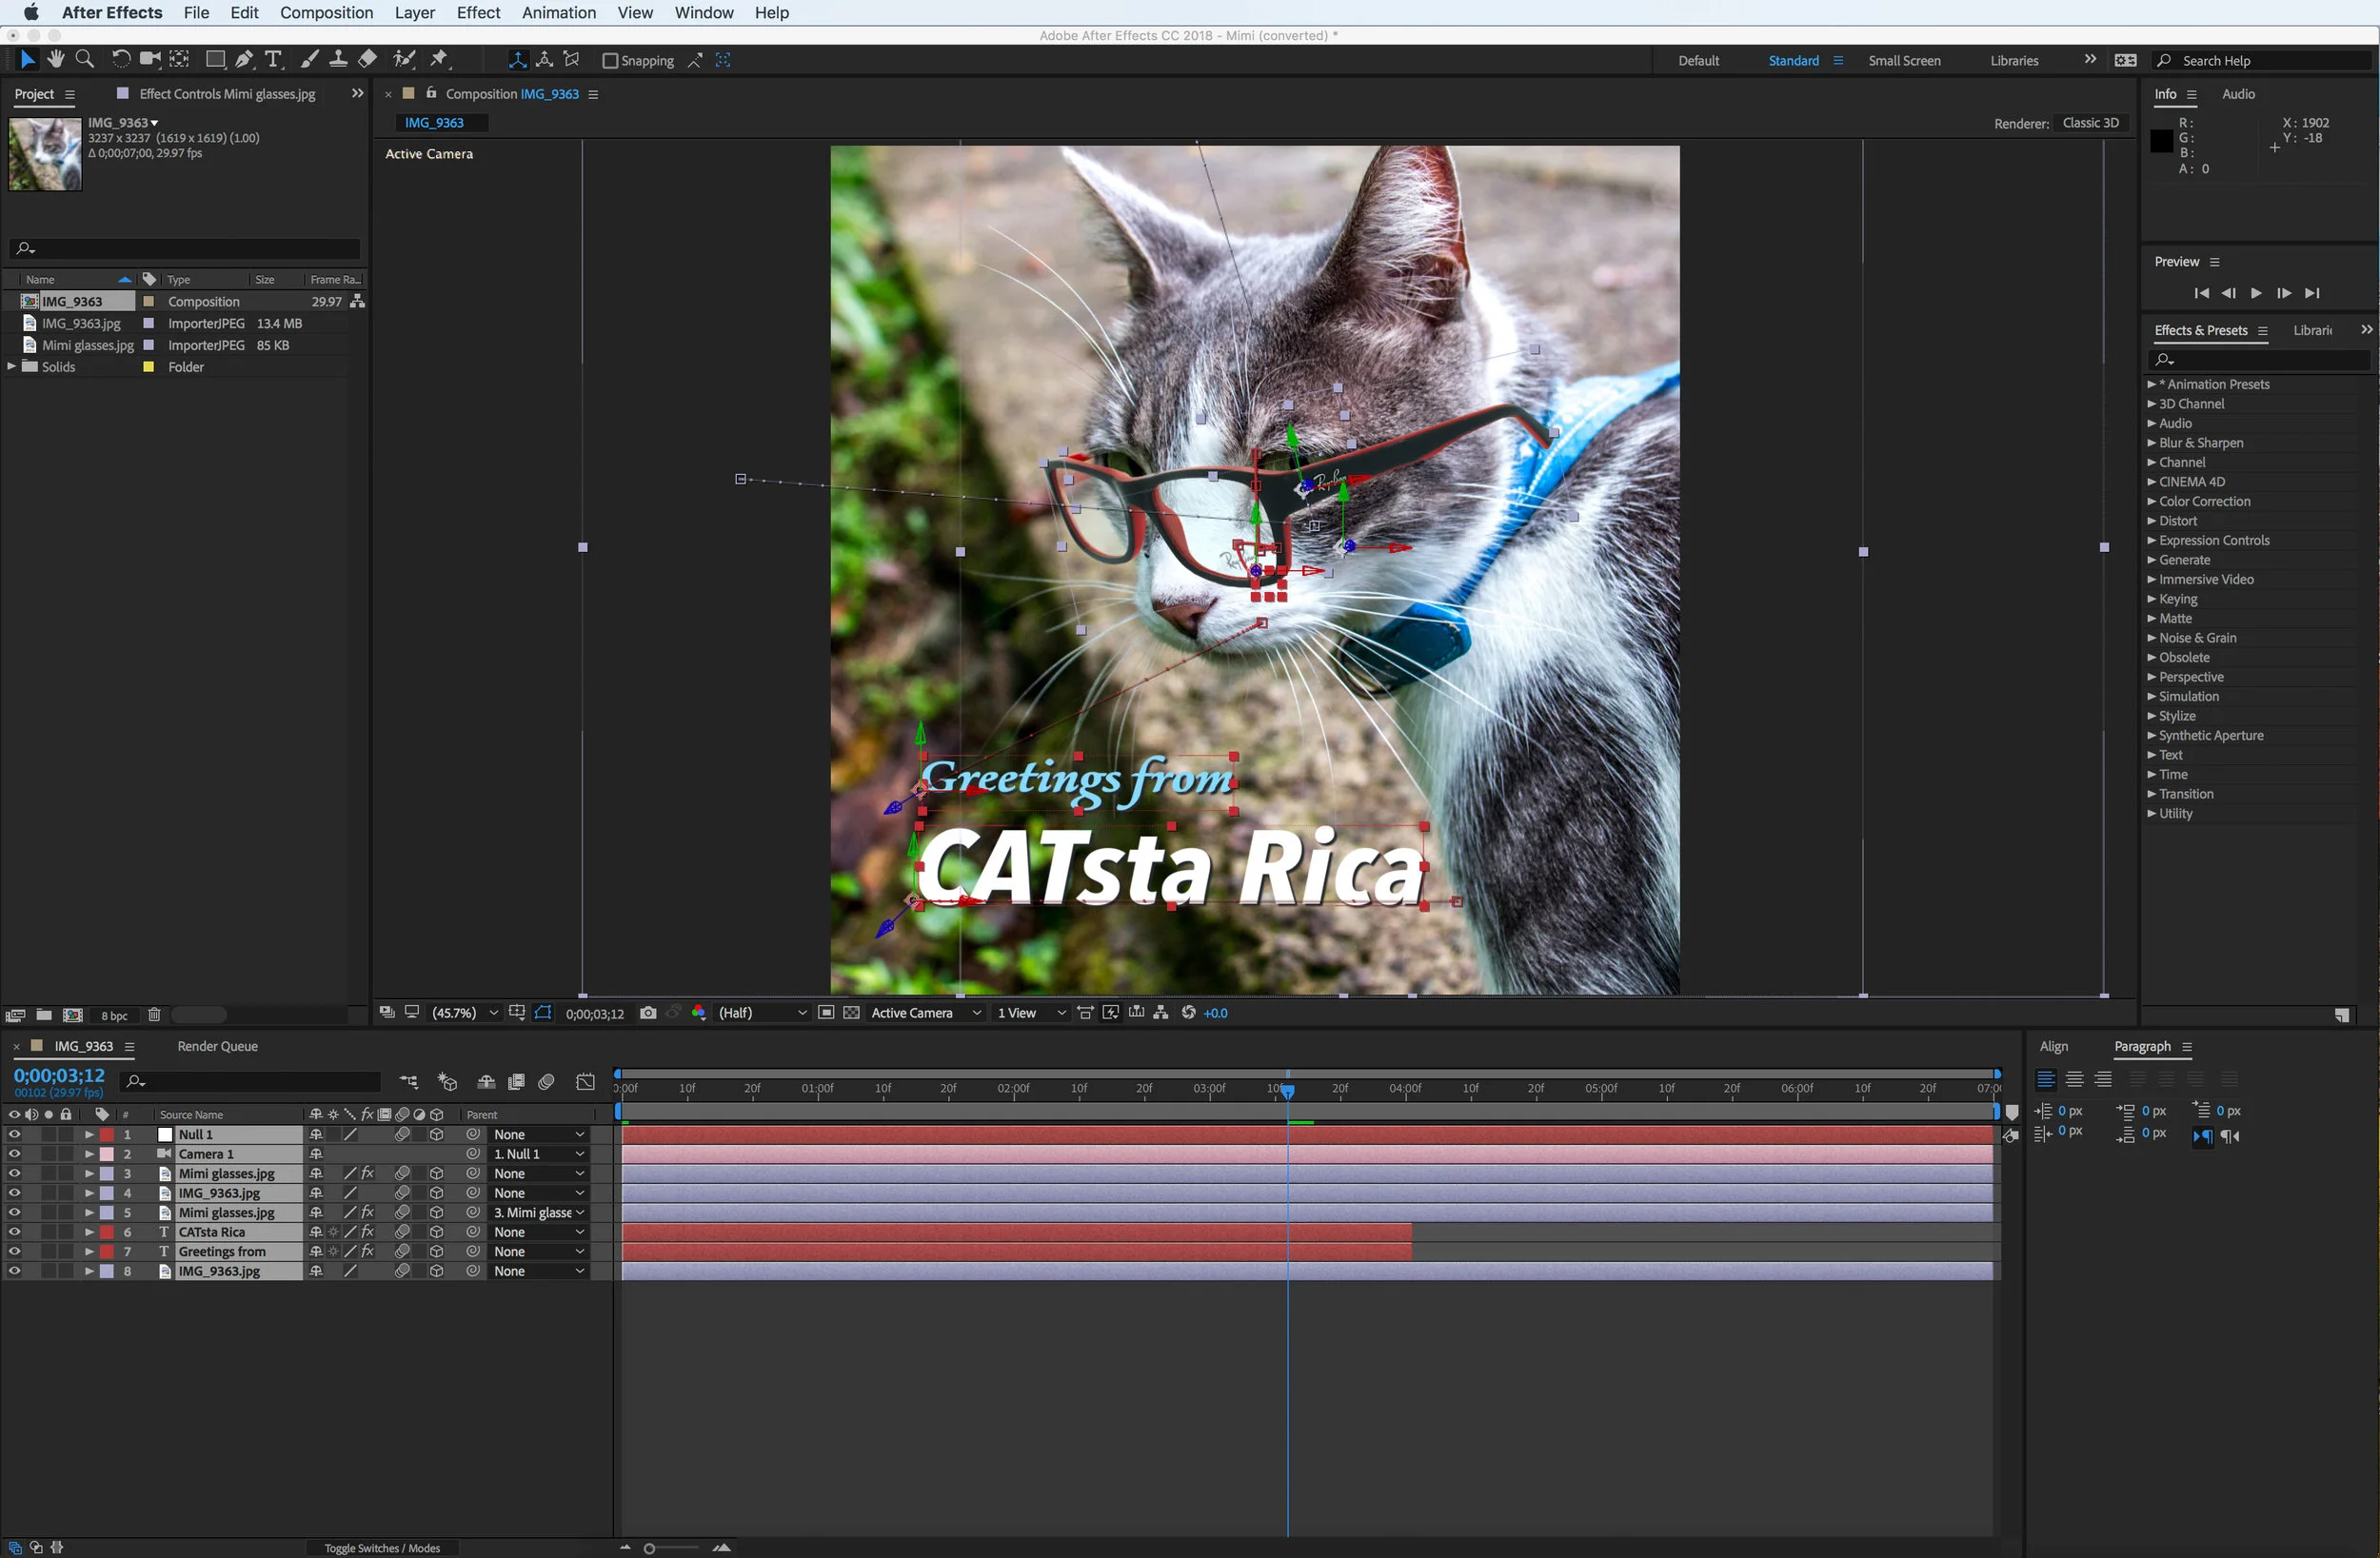Play the composition preview
Image resolution: width=2380 pixels, height=1558 pixels.
tap(2256, 293)
